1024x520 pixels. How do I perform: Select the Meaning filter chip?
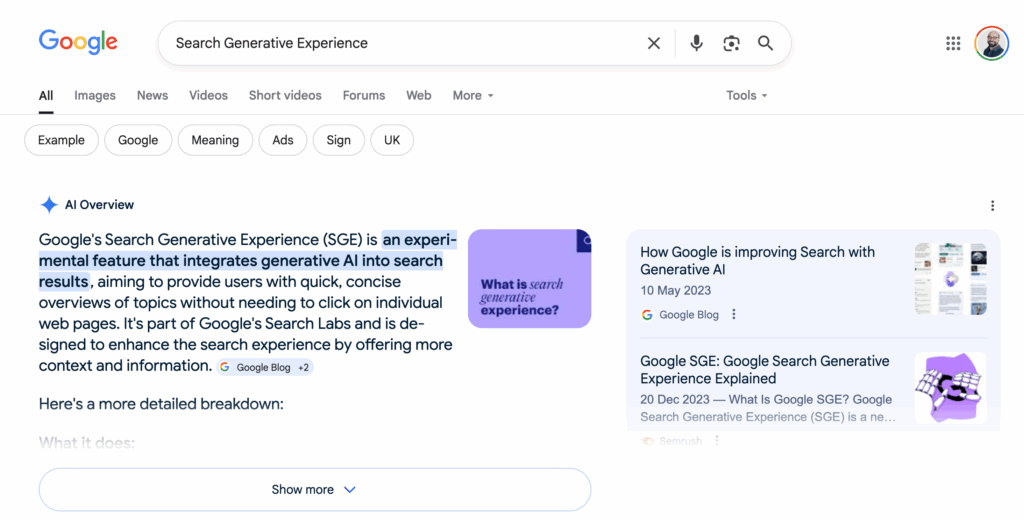[x=215, y=140]
